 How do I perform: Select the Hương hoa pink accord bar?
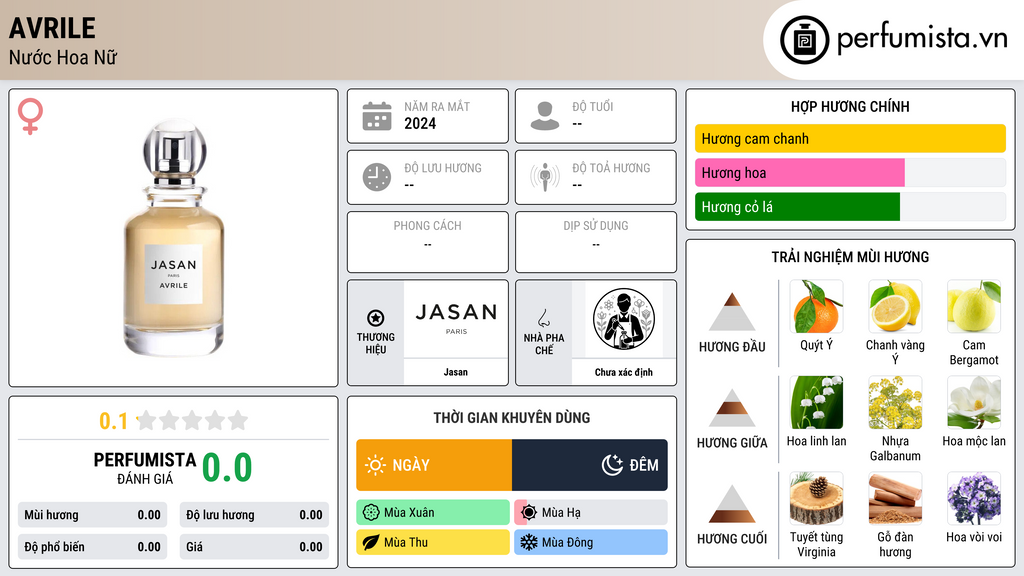click(799, 172)
